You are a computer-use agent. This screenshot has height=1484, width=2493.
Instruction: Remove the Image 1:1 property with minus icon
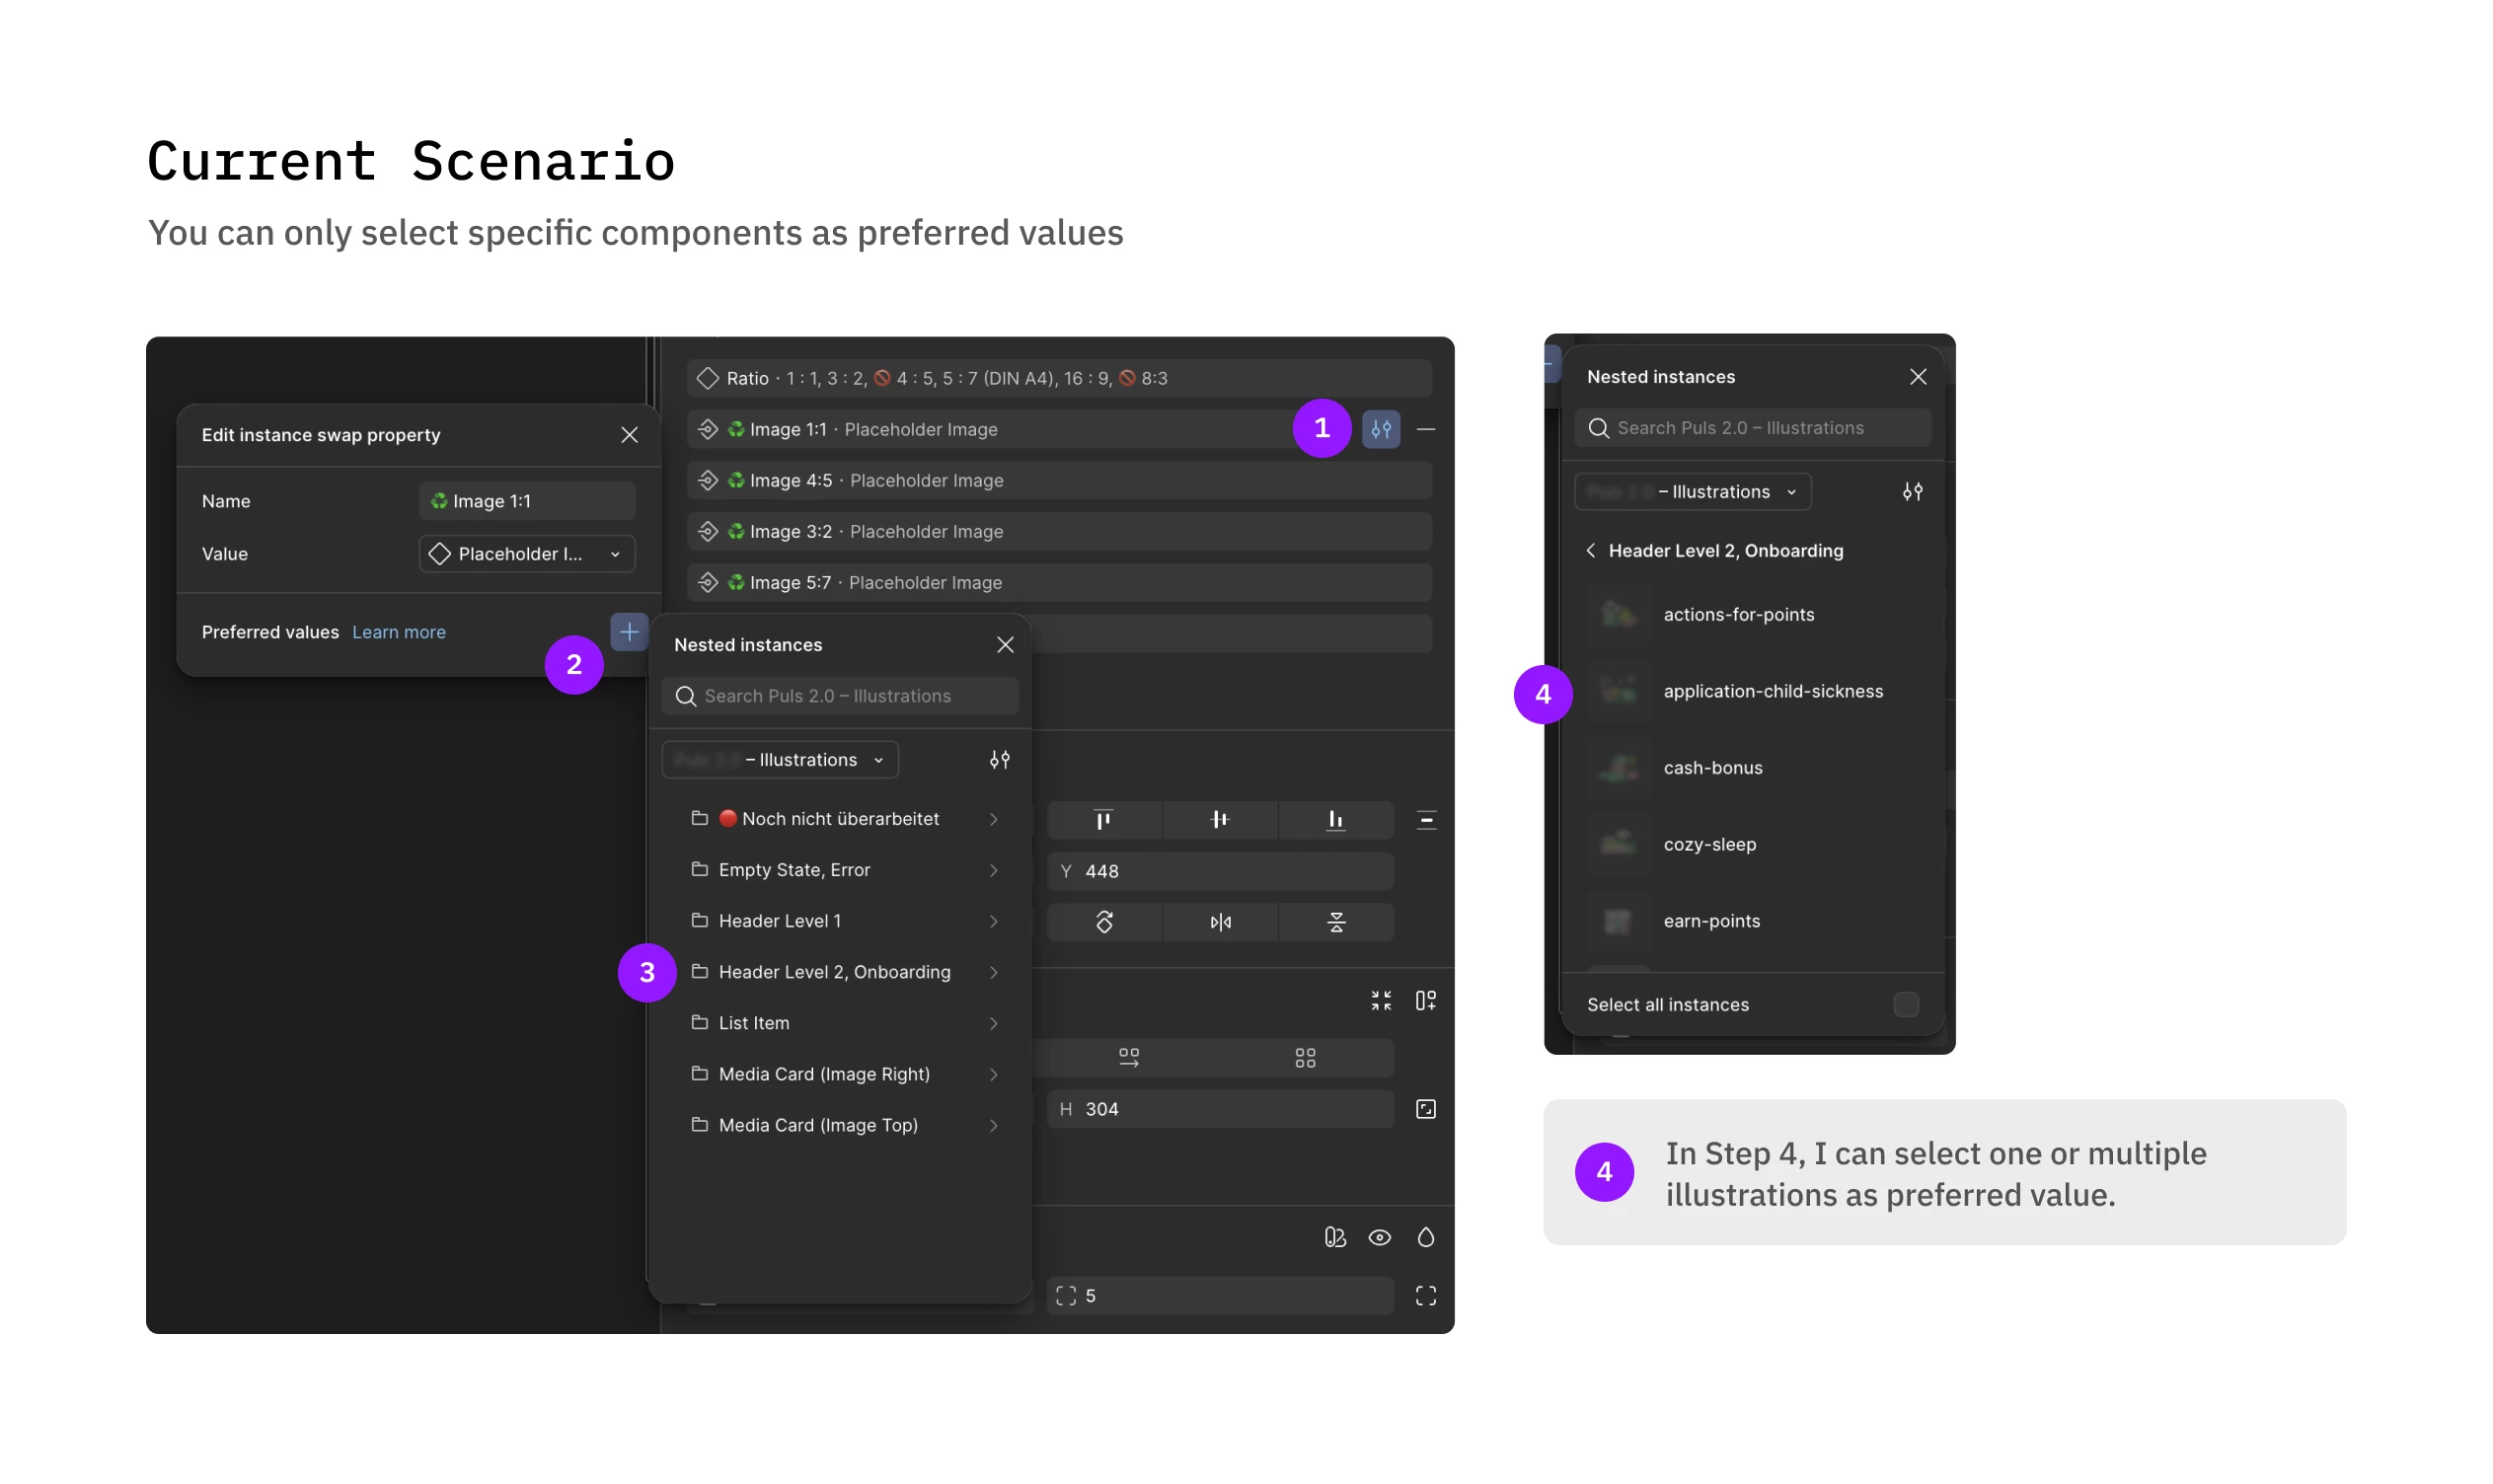(x=1426, y=429)
